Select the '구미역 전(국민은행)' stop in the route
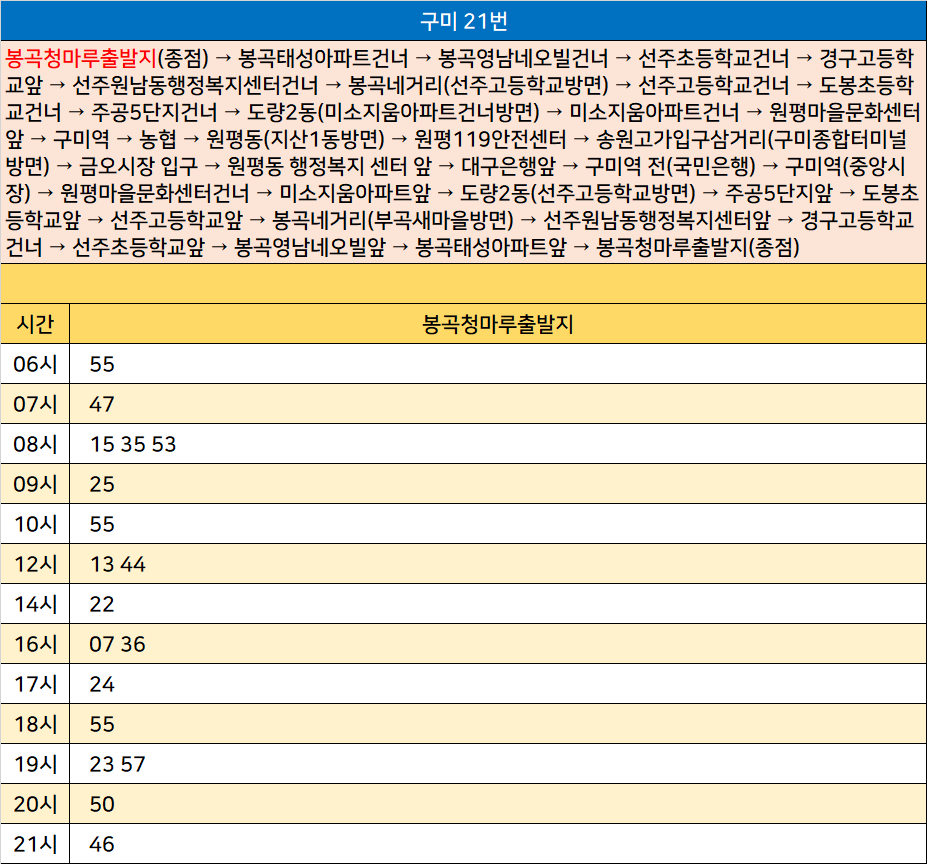The width and height of the screenshot is (927, 864). tap(670, 166)
